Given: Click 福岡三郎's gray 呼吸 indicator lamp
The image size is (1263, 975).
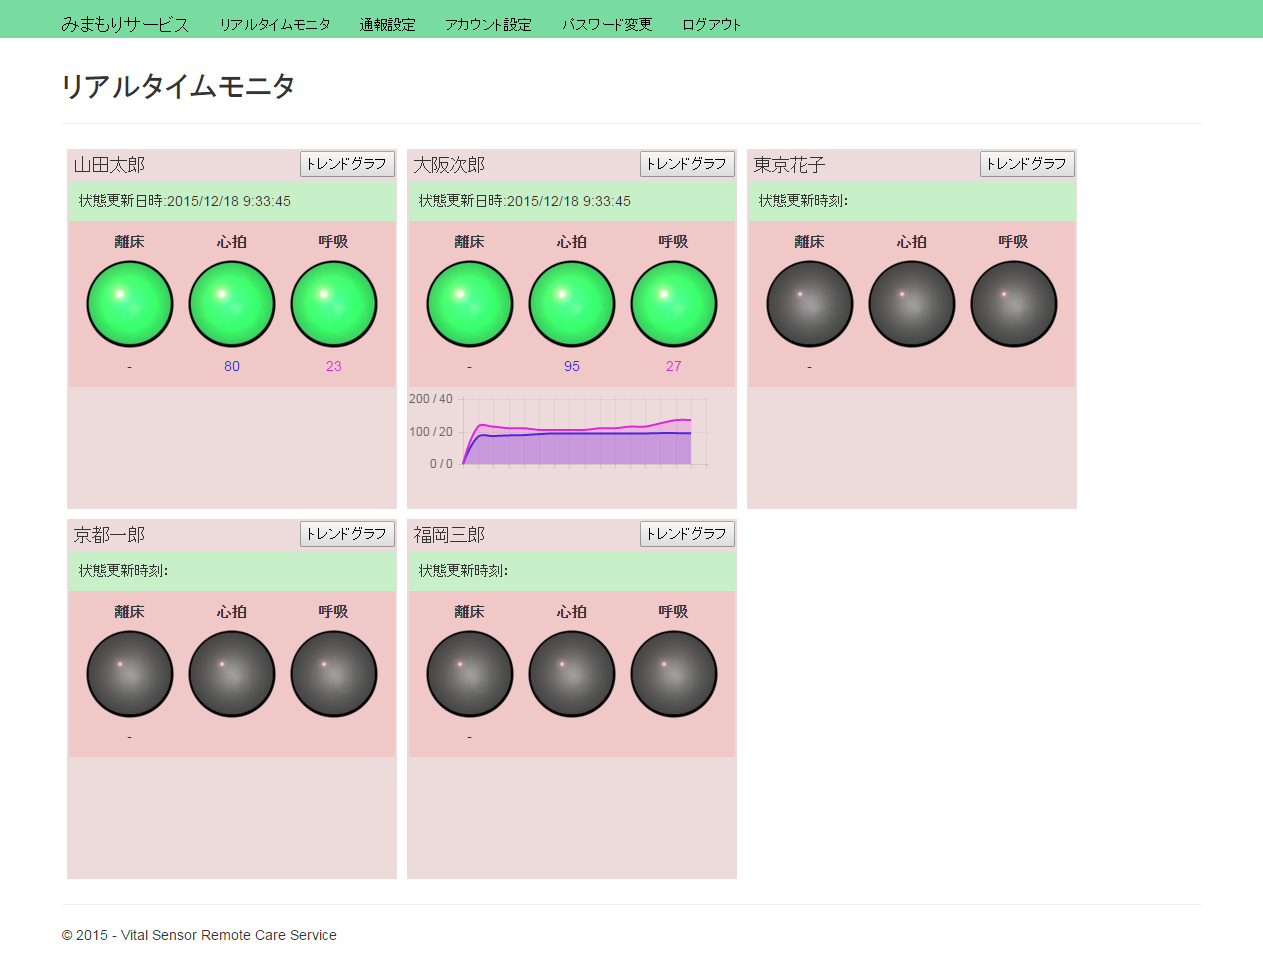Looking at the screenshot, I should (674, 674).
